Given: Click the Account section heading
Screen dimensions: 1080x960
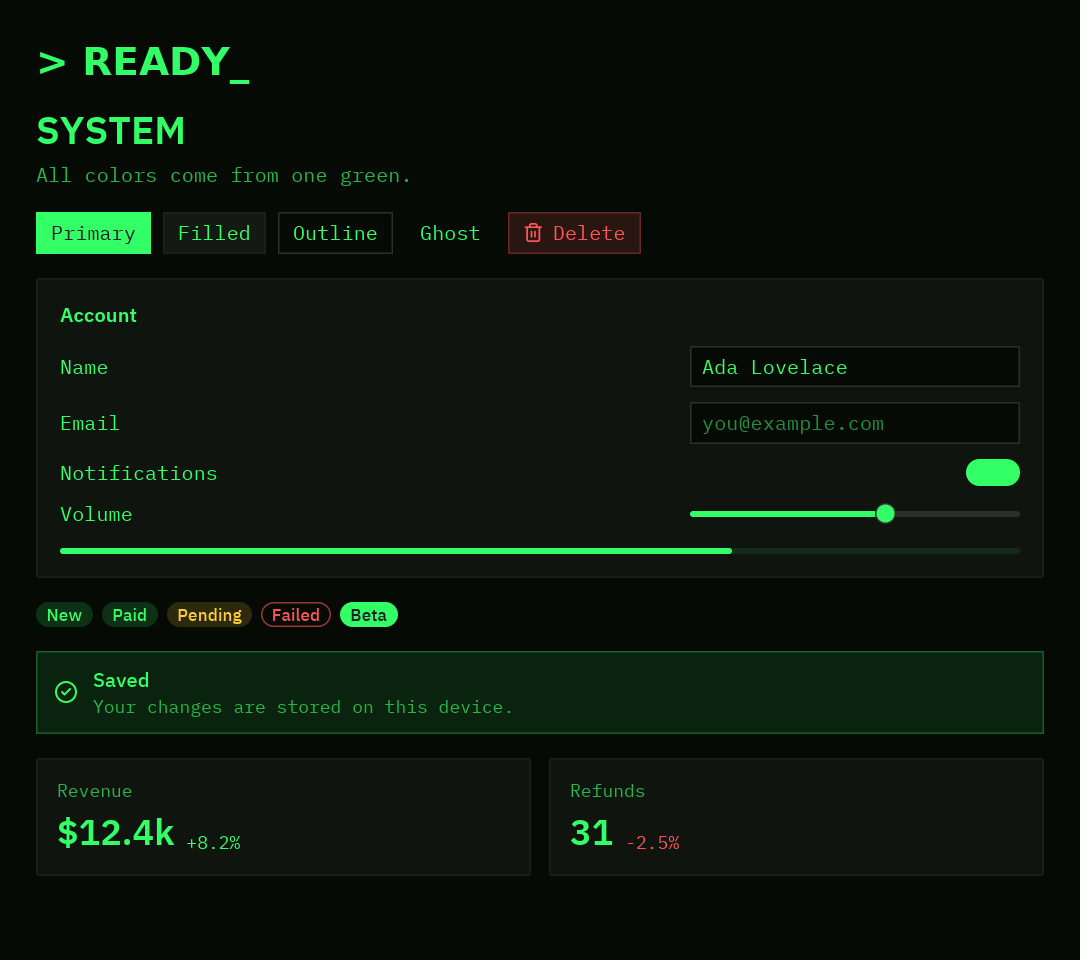Looking at the screenshot, I should 98,315.
